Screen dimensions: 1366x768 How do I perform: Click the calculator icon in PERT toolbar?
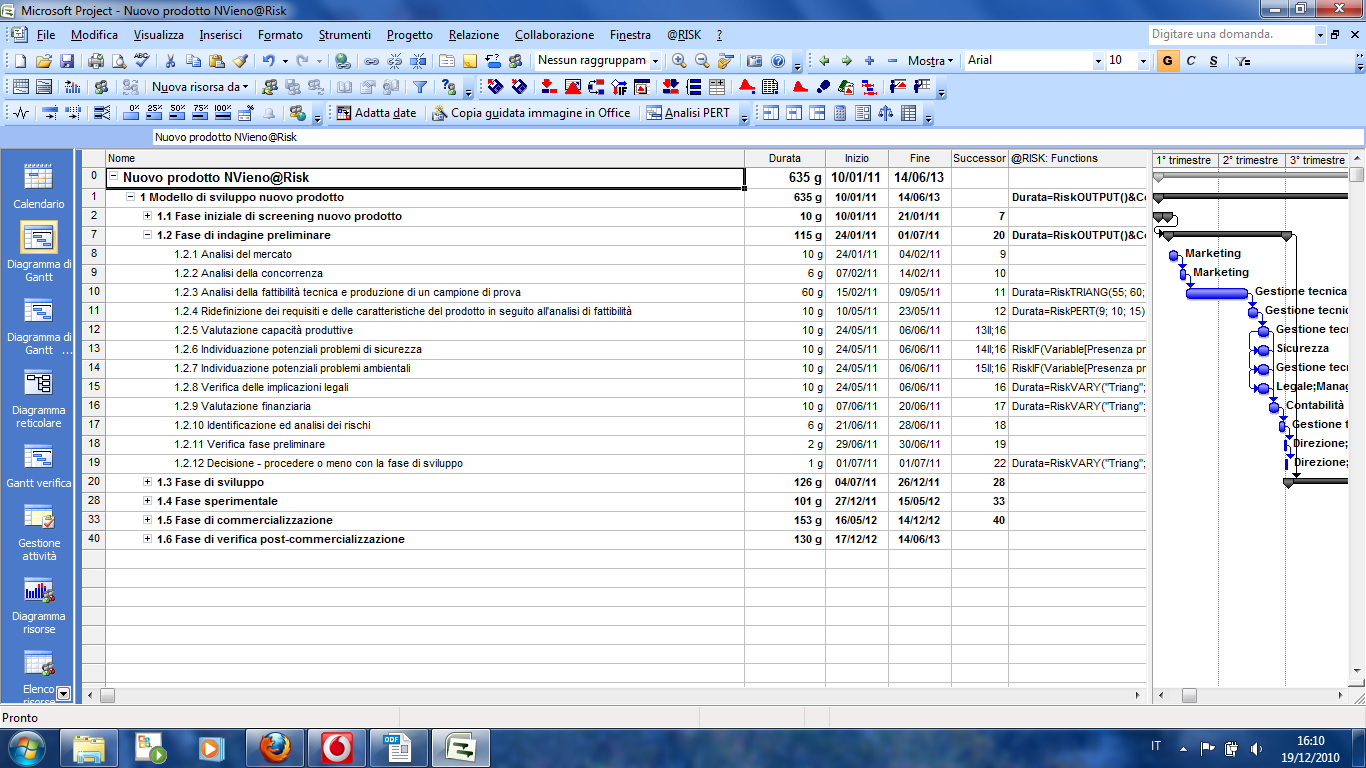[x=839, y=113]
